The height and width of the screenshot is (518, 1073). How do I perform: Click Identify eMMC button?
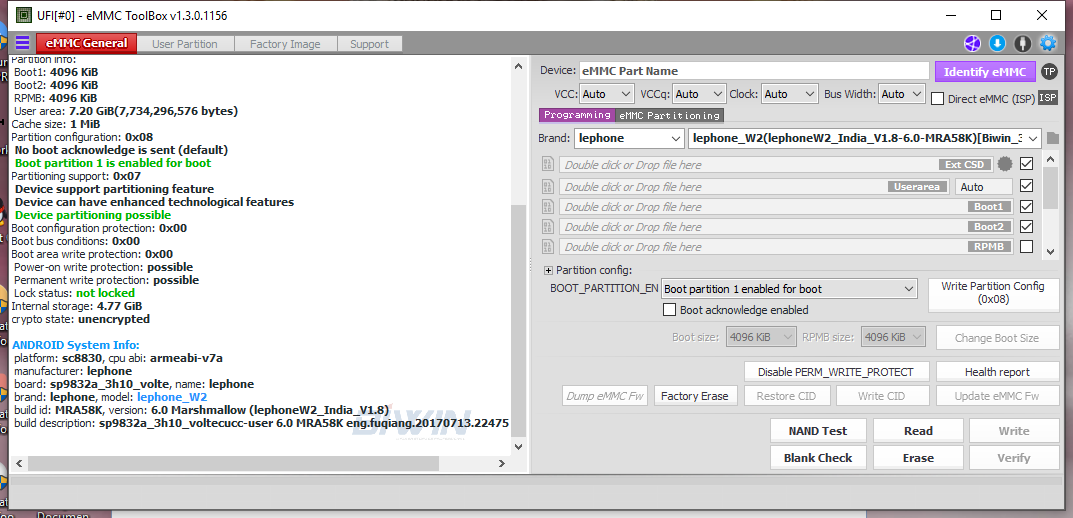pyautogui.click(x=985, y=71)
